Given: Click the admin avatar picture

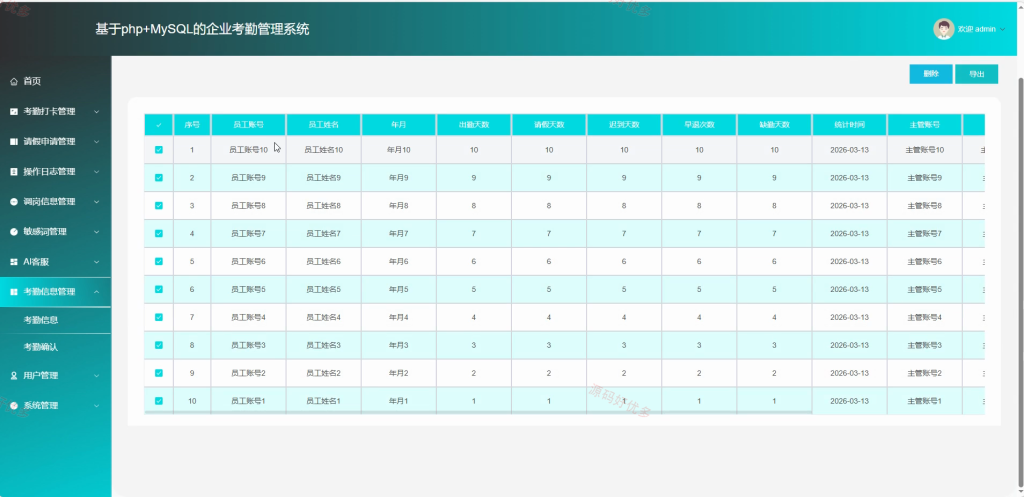Looking at the screenshot, I should coord(944,29).
